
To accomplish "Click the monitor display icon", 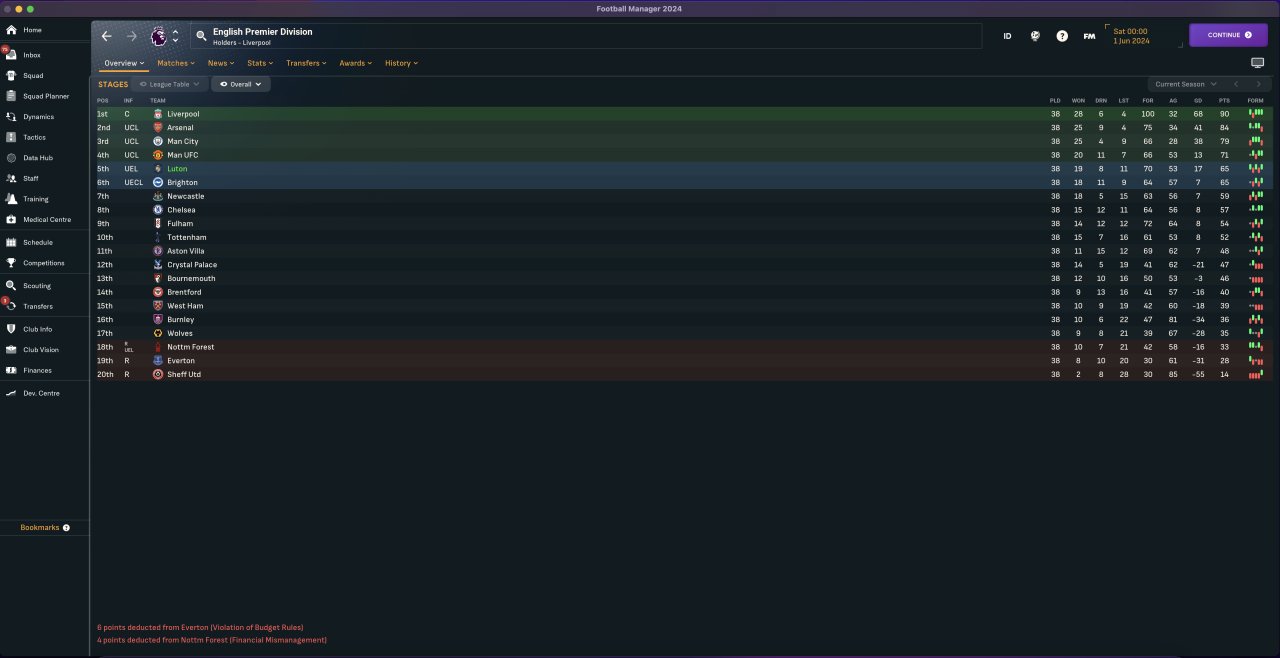I will point(1257,63).
